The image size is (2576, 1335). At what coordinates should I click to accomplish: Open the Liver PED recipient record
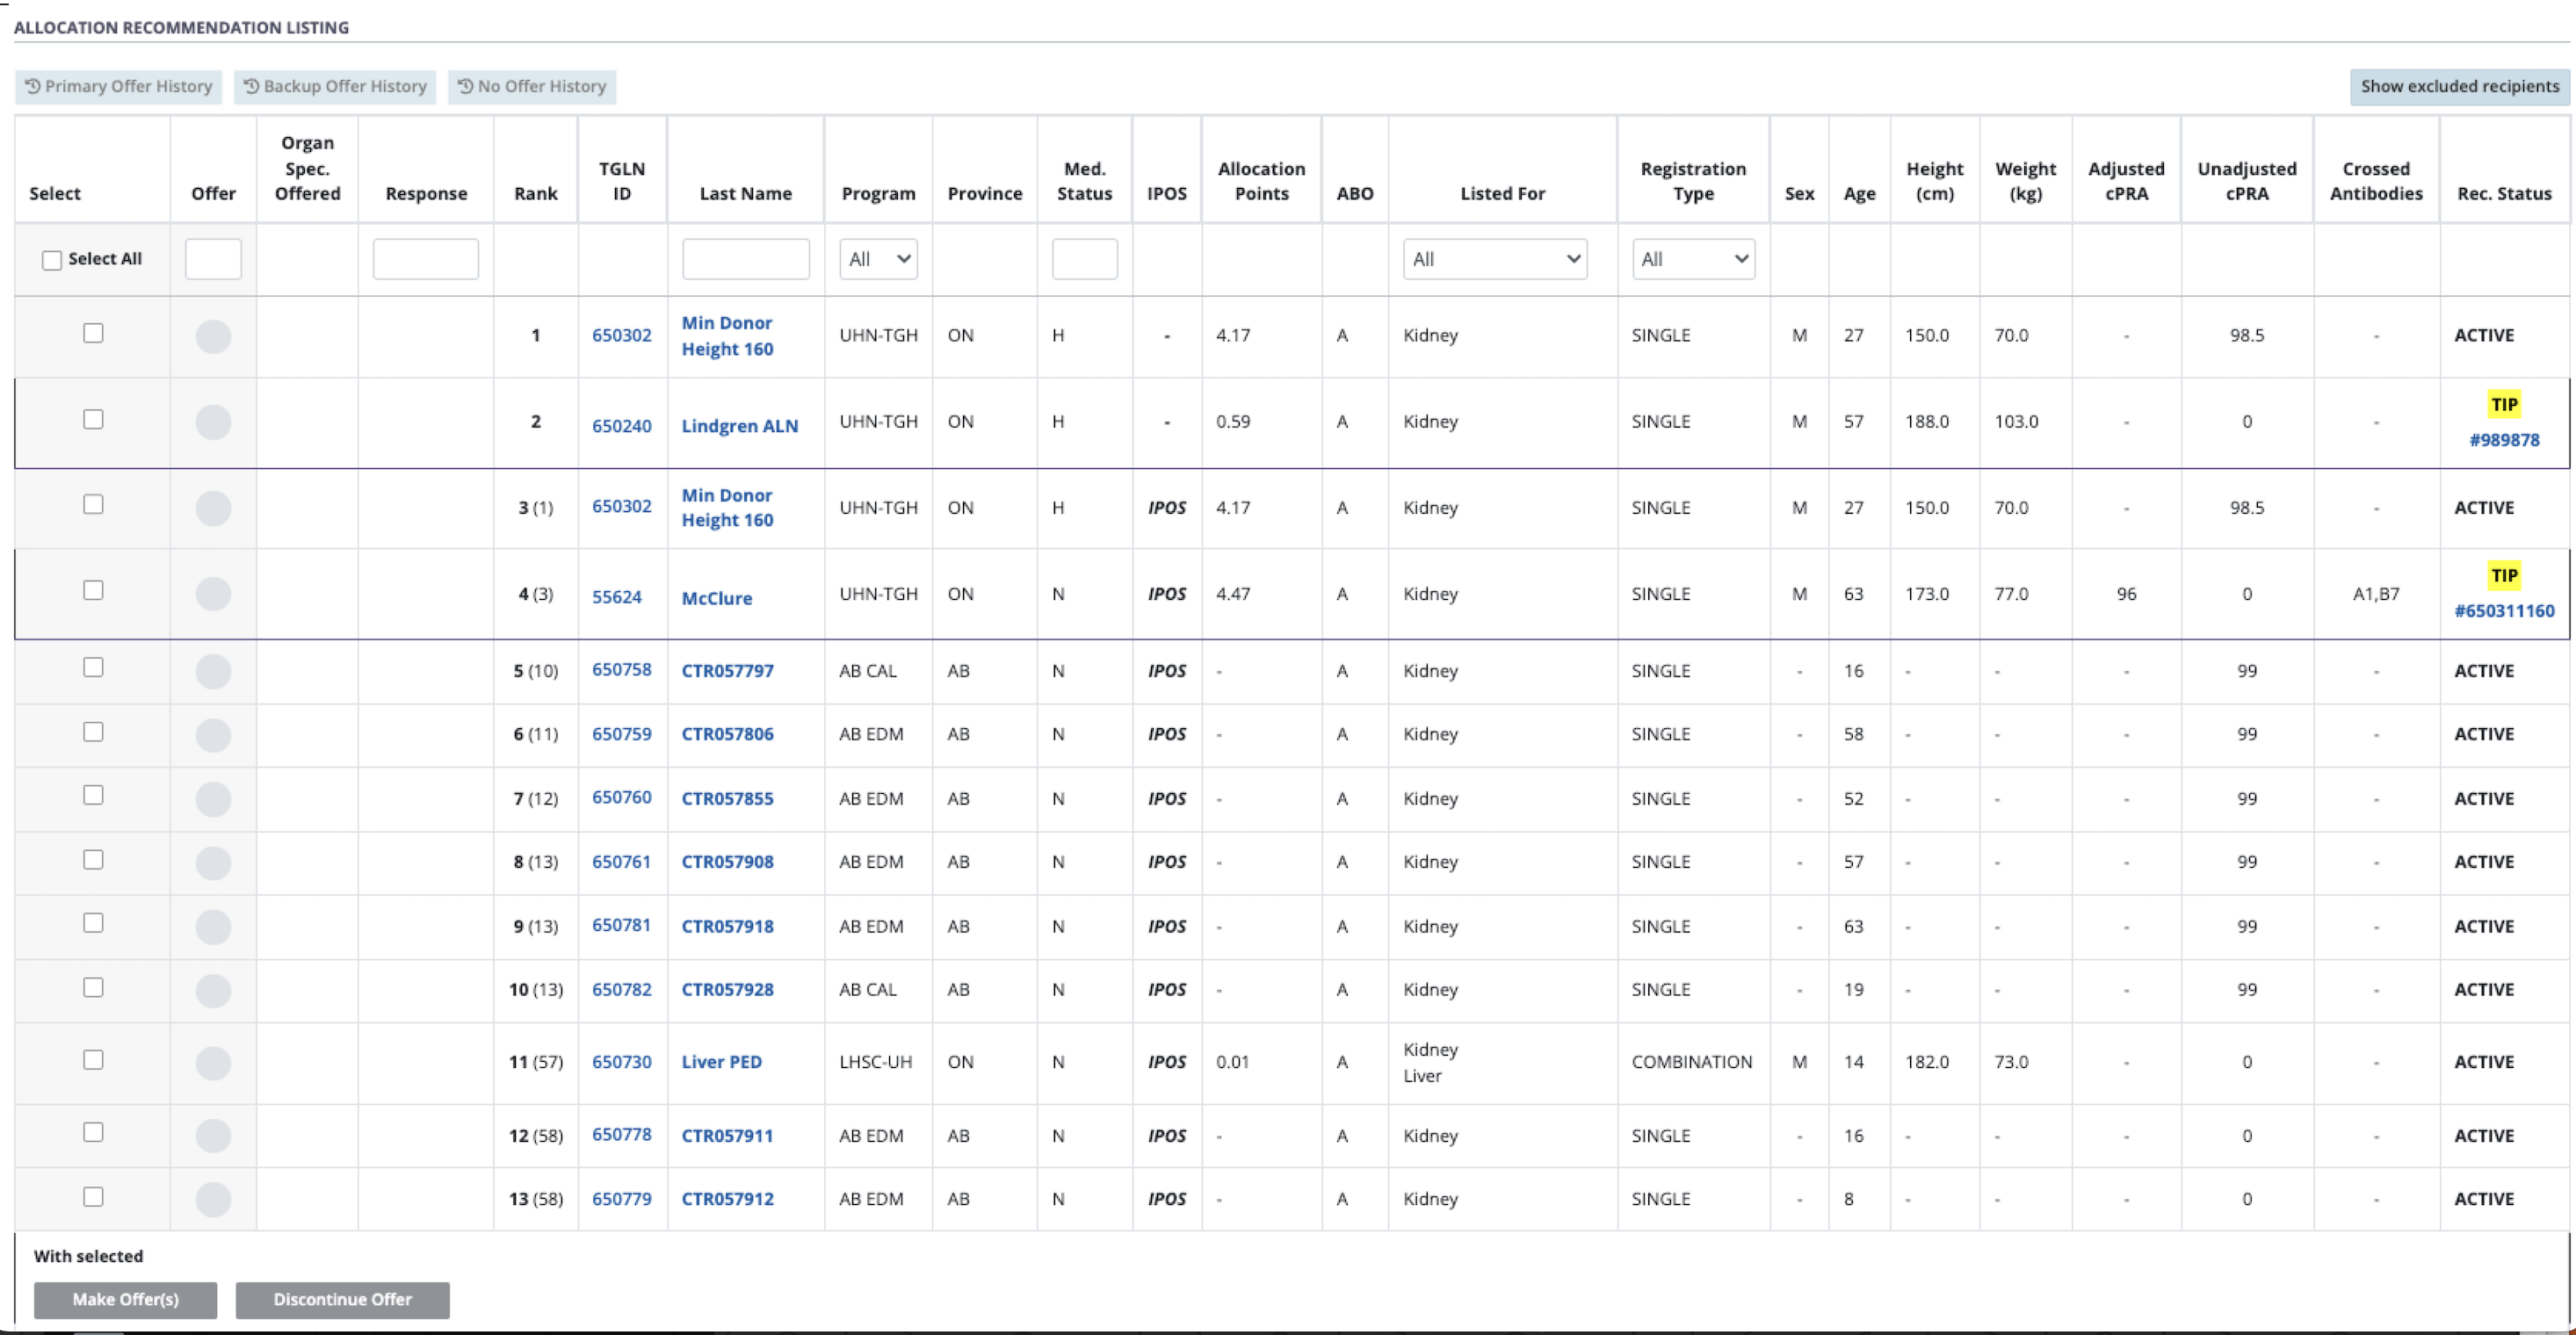coord(721,1062)
